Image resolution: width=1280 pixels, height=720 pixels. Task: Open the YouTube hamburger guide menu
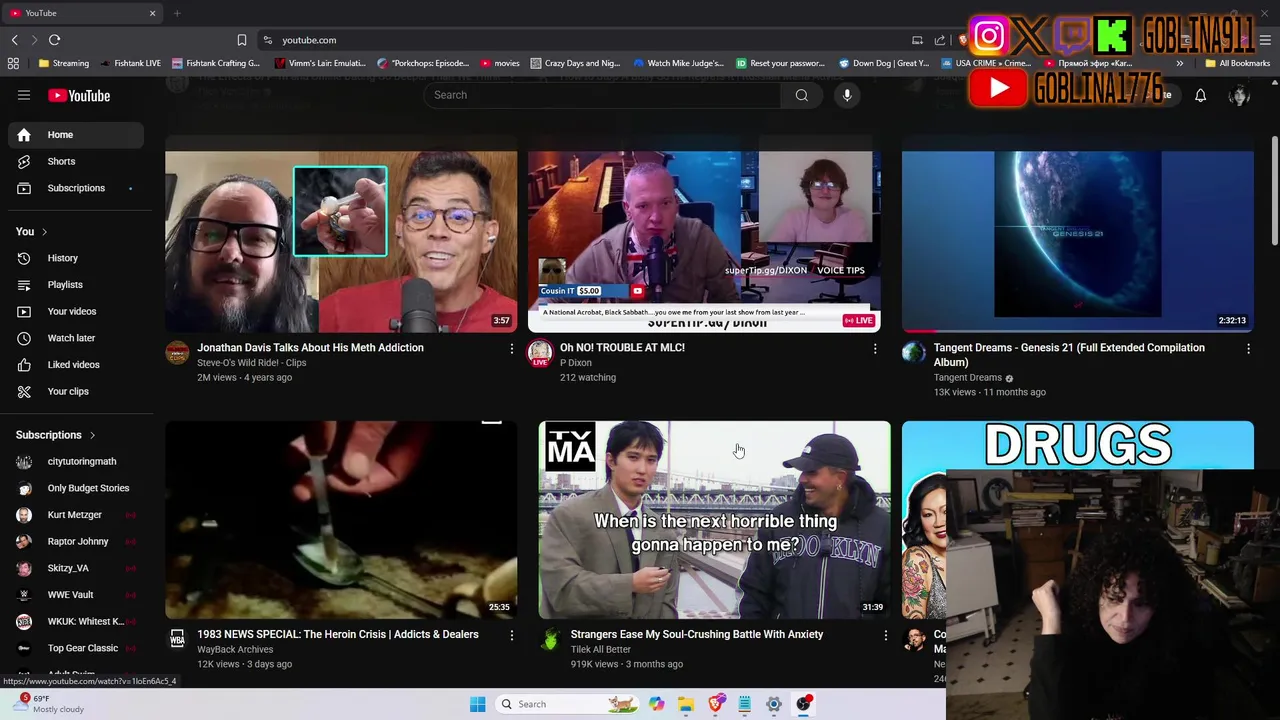(x=24, y=95)
